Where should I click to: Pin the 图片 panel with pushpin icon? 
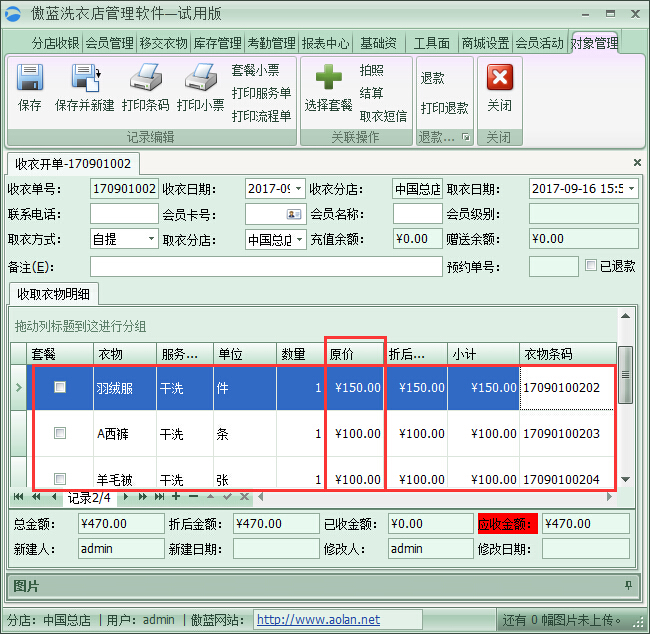(x=628, y=585)
